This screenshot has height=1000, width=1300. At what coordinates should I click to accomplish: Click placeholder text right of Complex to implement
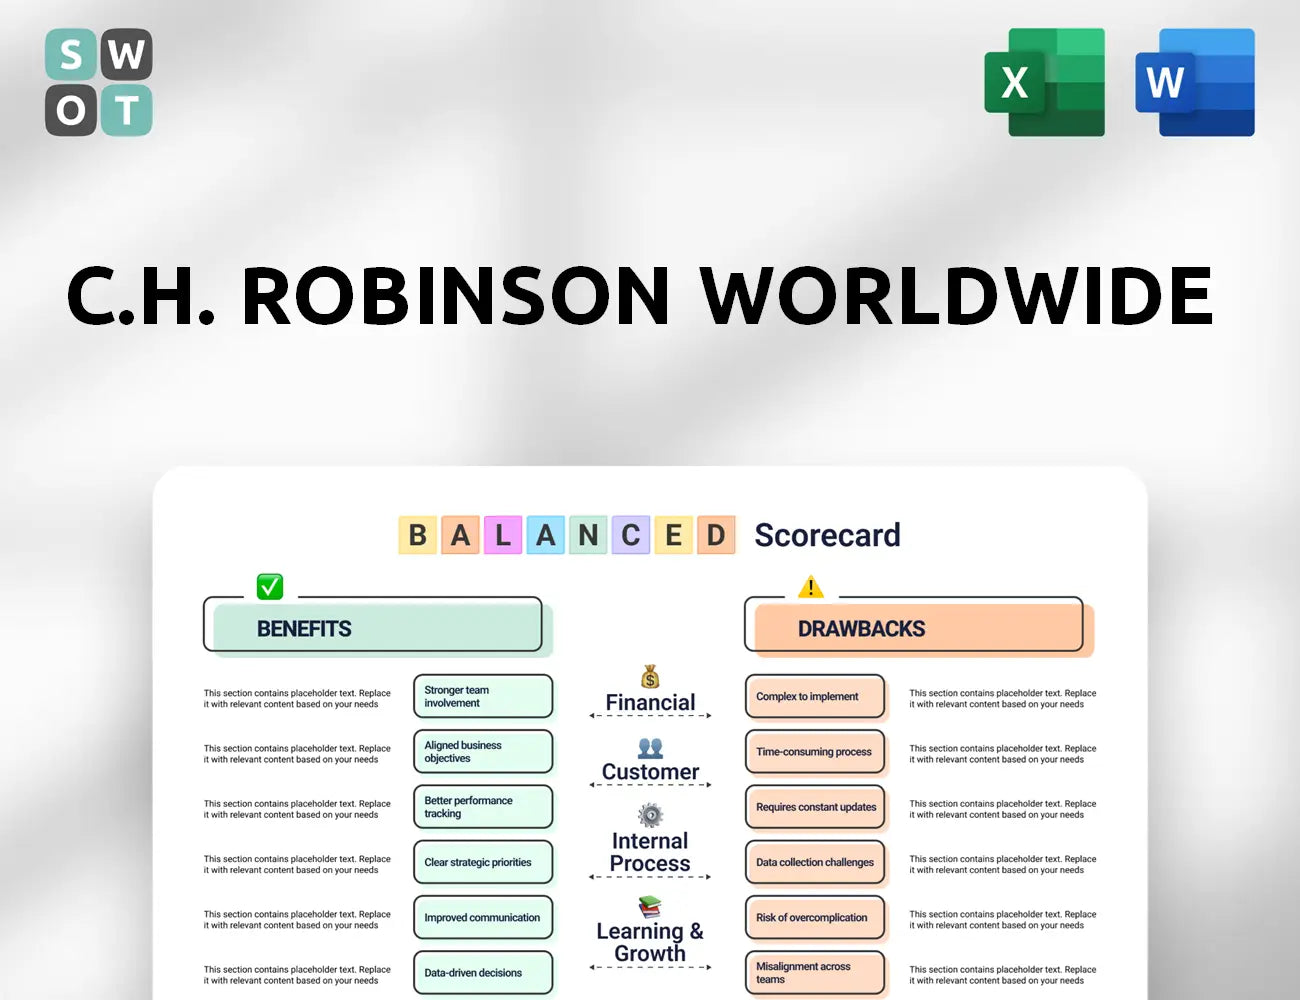pos(1002,698)
